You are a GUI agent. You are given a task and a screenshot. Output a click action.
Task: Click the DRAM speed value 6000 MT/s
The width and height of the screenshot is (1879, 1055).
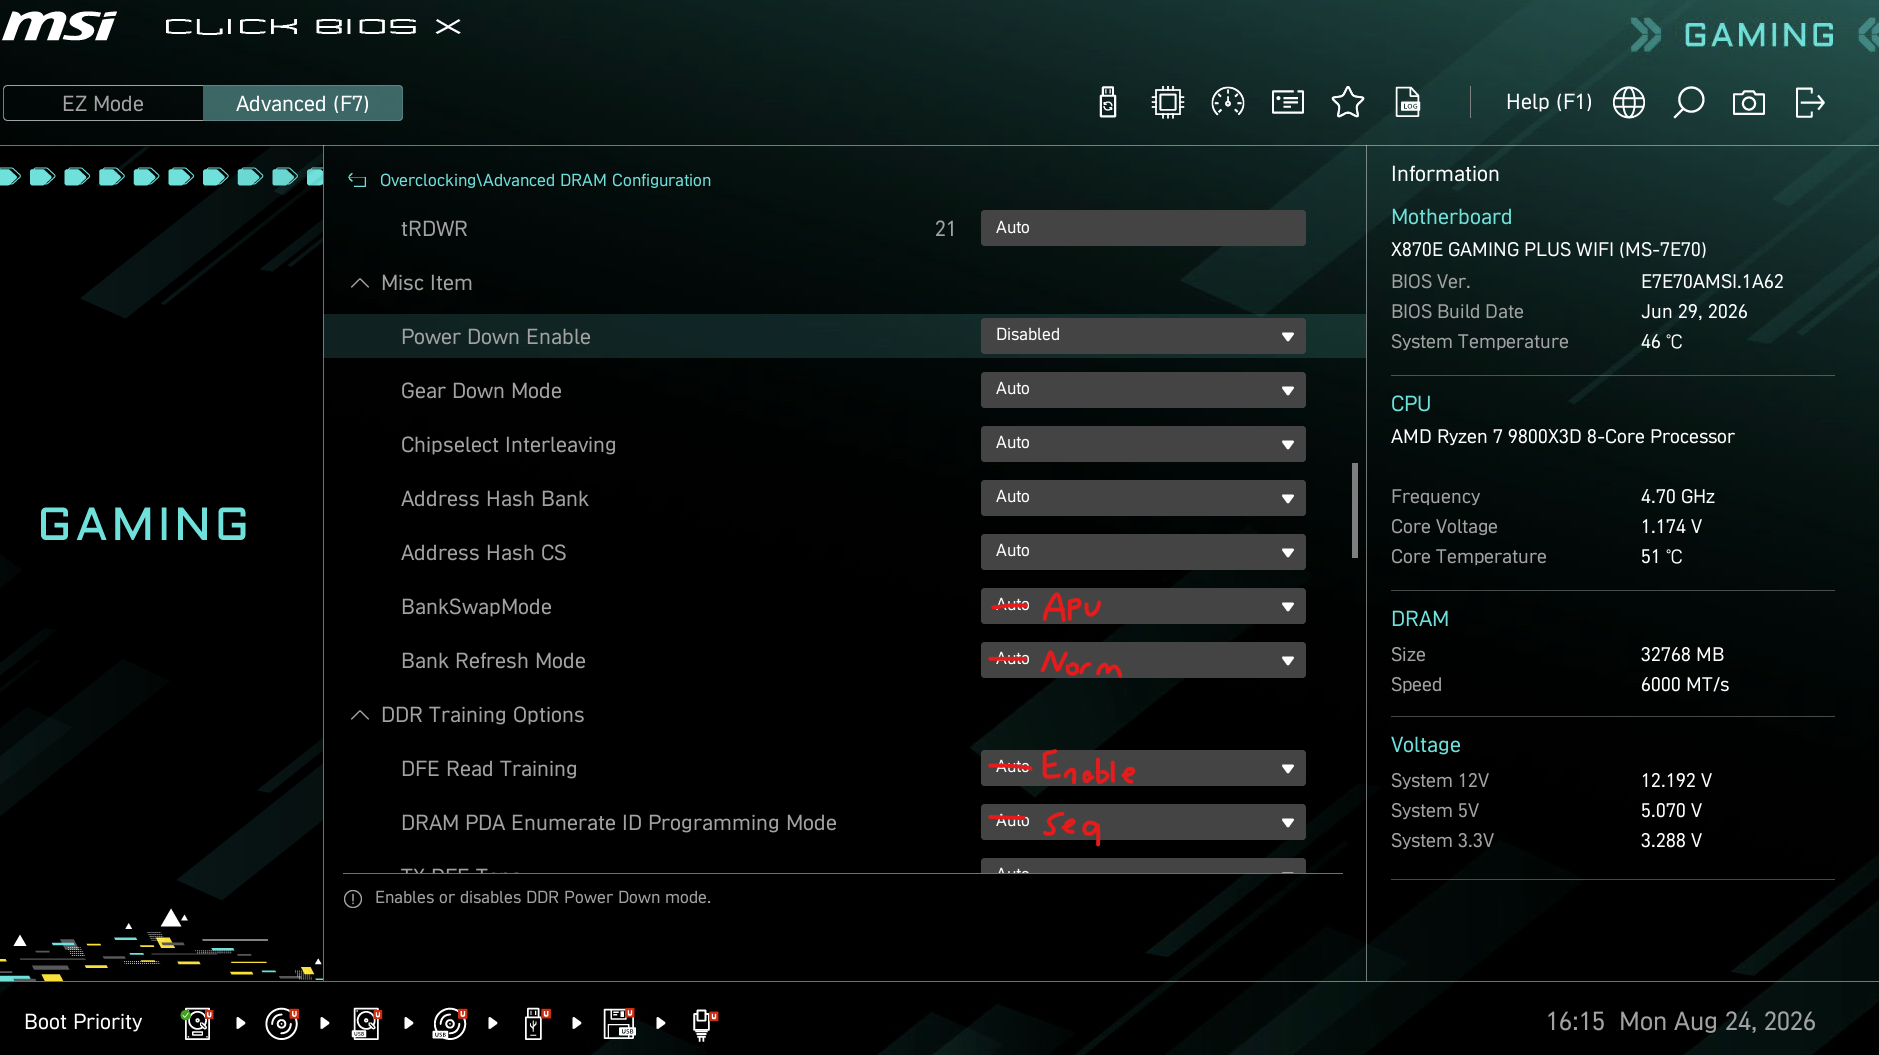pyautogui.click(x=1685, y=685)
